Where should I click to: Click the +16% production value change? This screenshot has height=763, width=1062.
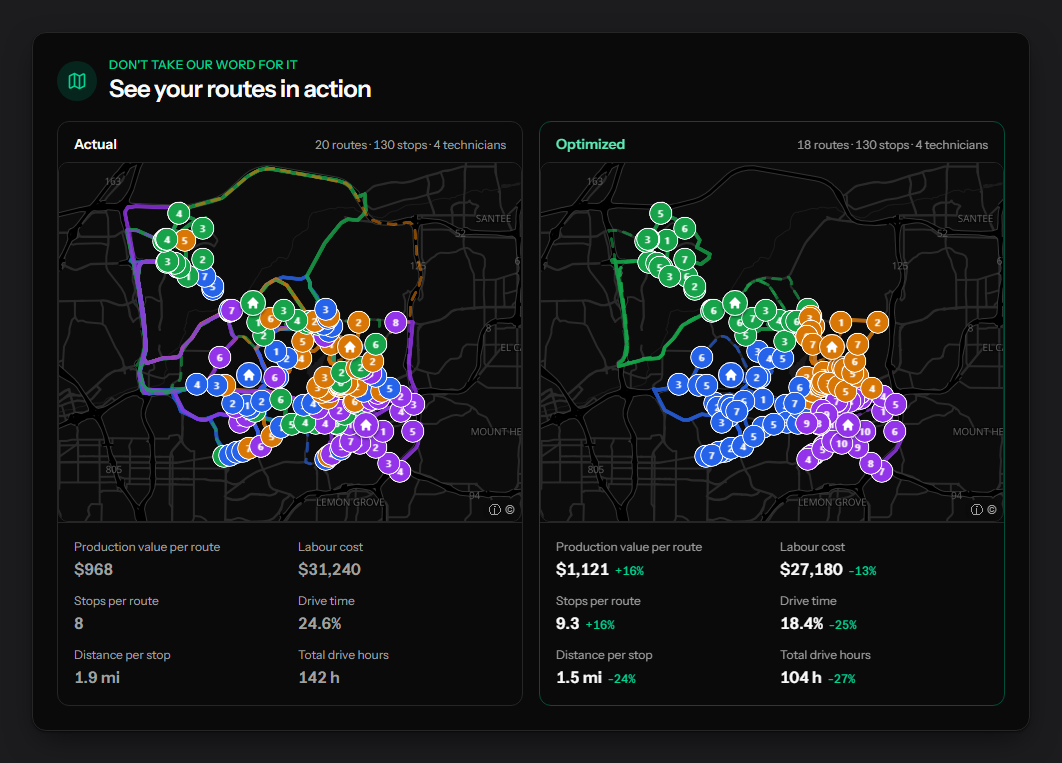(629, 571)
